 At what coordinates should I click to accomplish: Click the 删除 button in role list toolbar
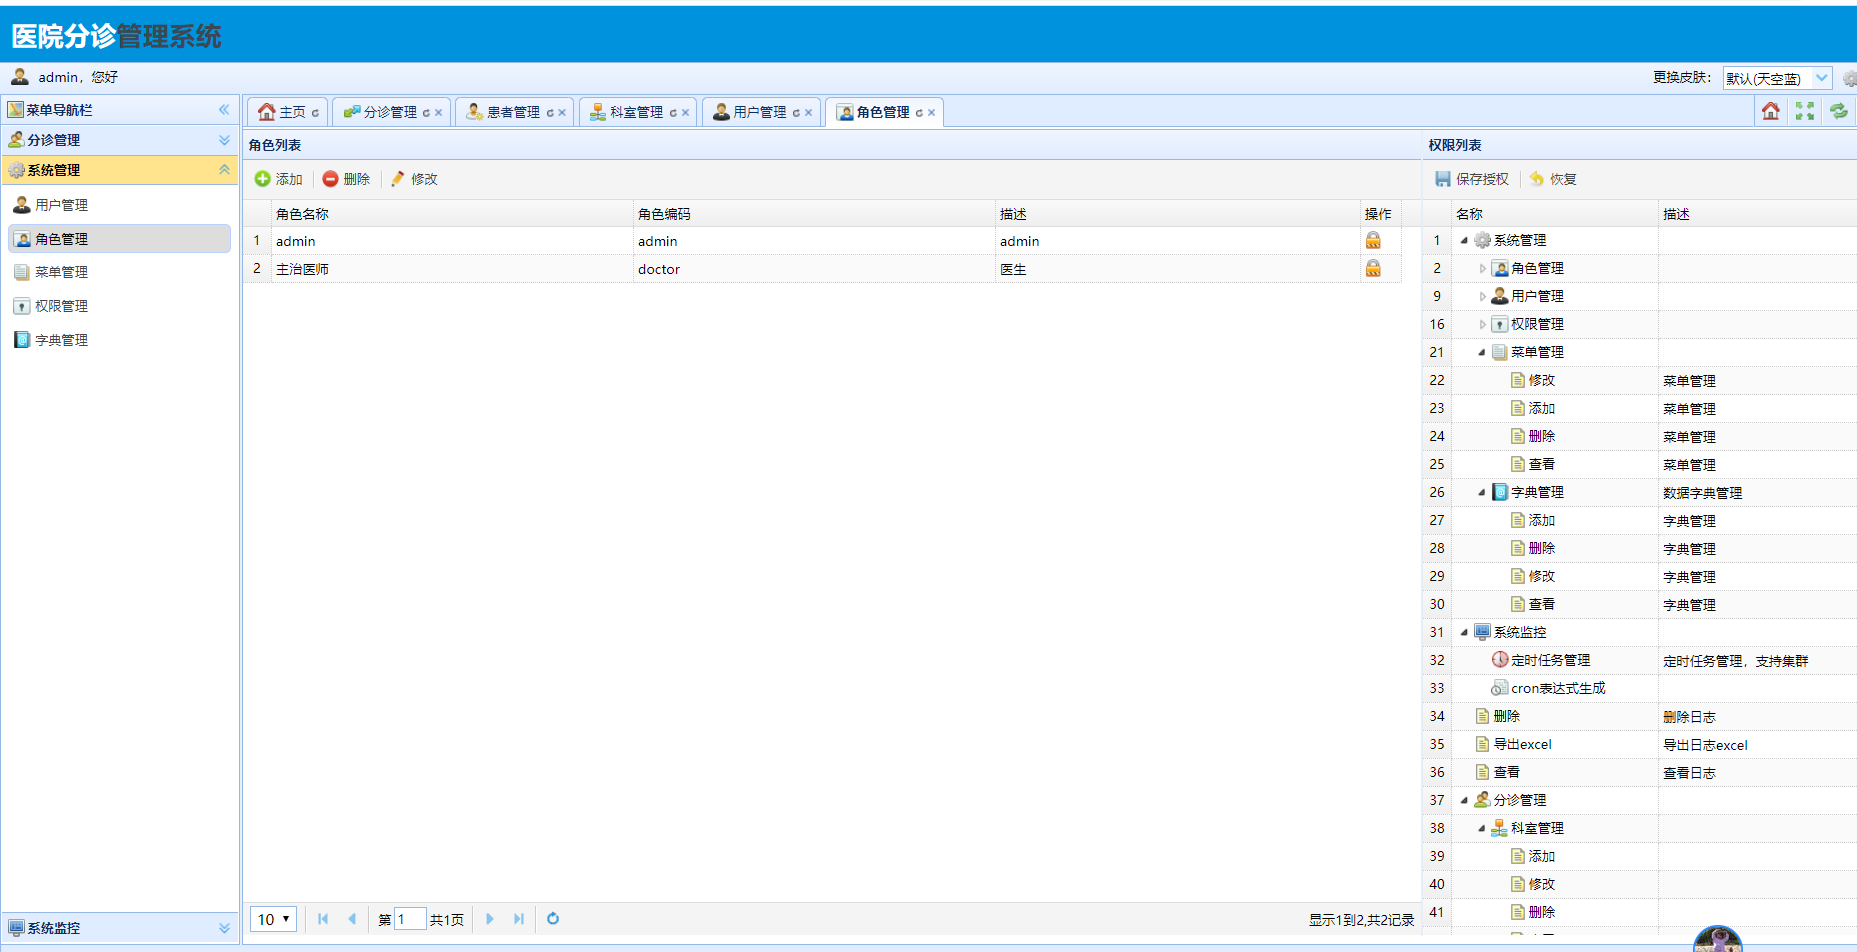coord(347,179)
